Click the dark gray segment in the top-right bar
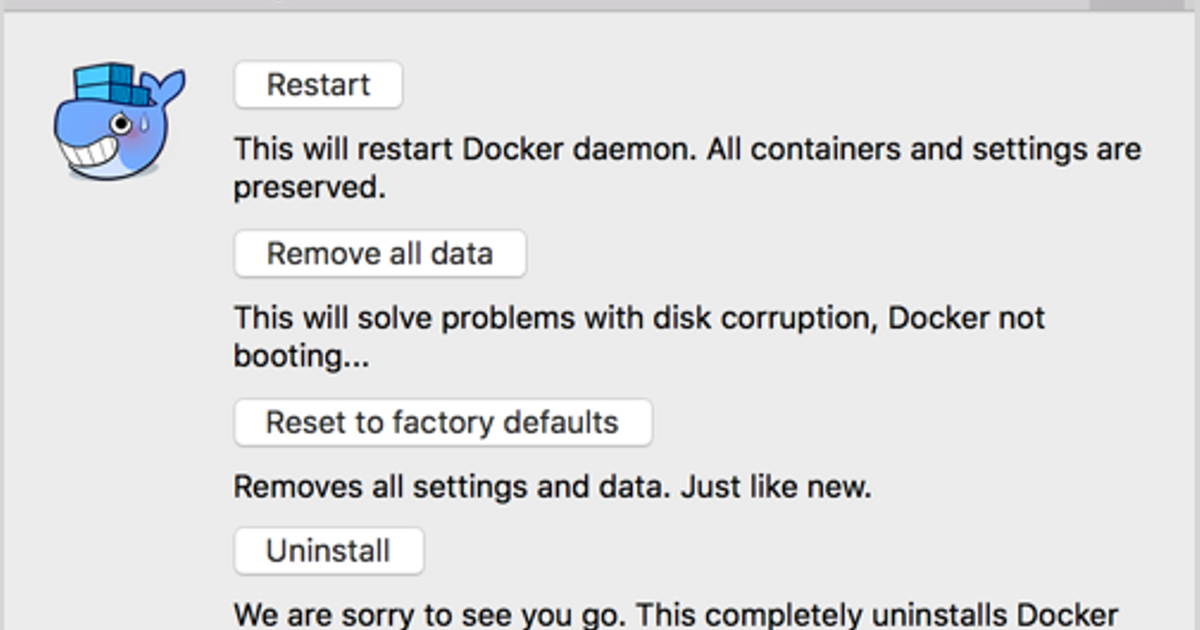The image size is (1200, 630). 1135,5
